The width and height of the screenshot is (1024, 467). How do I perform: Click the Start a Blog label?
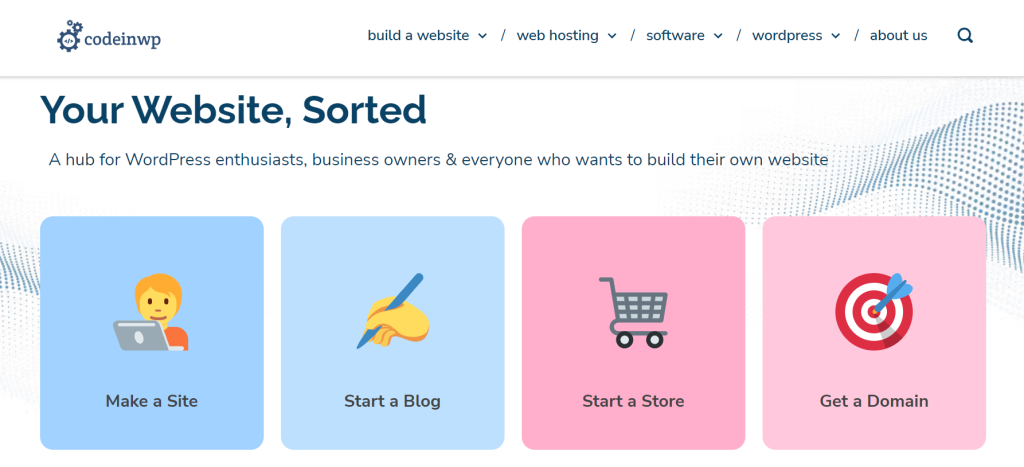tap(392, 400)
